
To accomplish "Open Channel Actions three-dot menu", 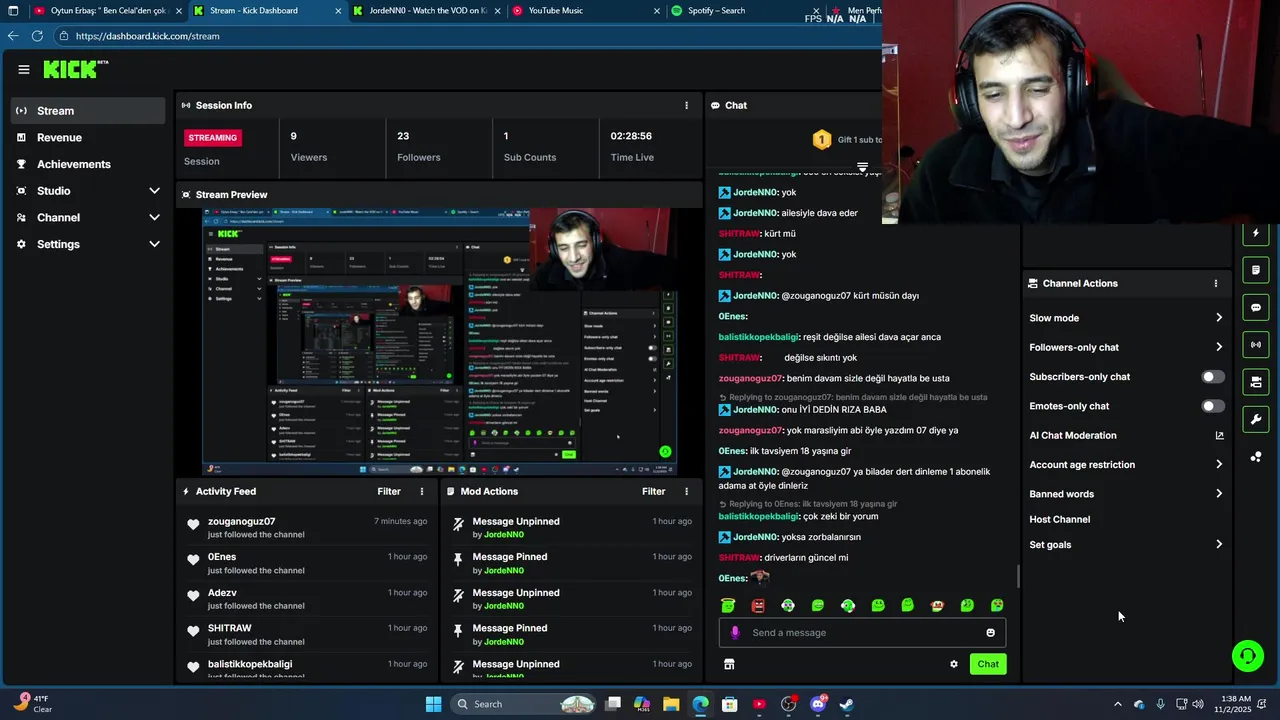I will click(x=1216, y=283).
